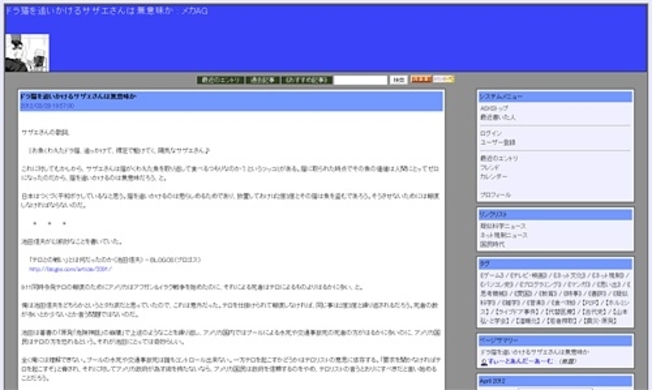The image size is (652, 390).
Task: Click the サザエさんの歌詞 opening line
Action: tap(45, 133)
